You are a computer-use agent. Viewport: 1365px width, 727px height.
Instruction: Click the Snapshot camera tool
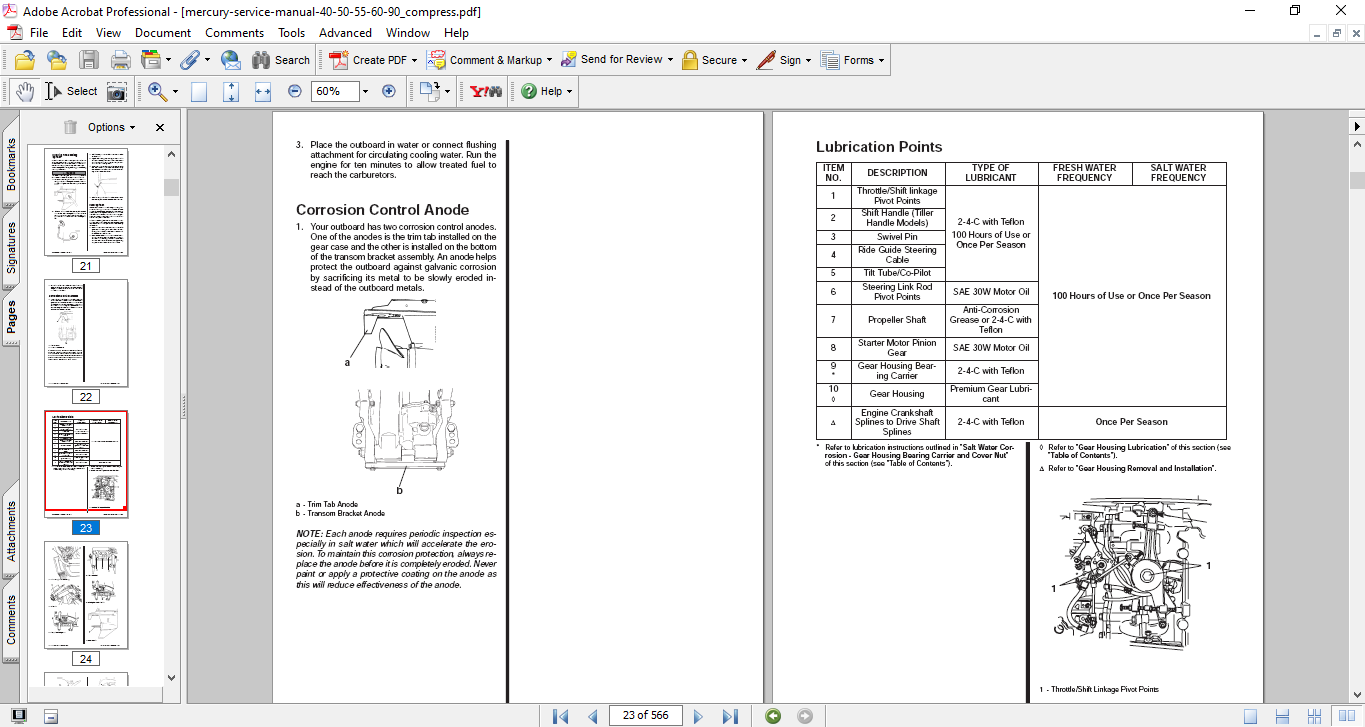point(117,91)
